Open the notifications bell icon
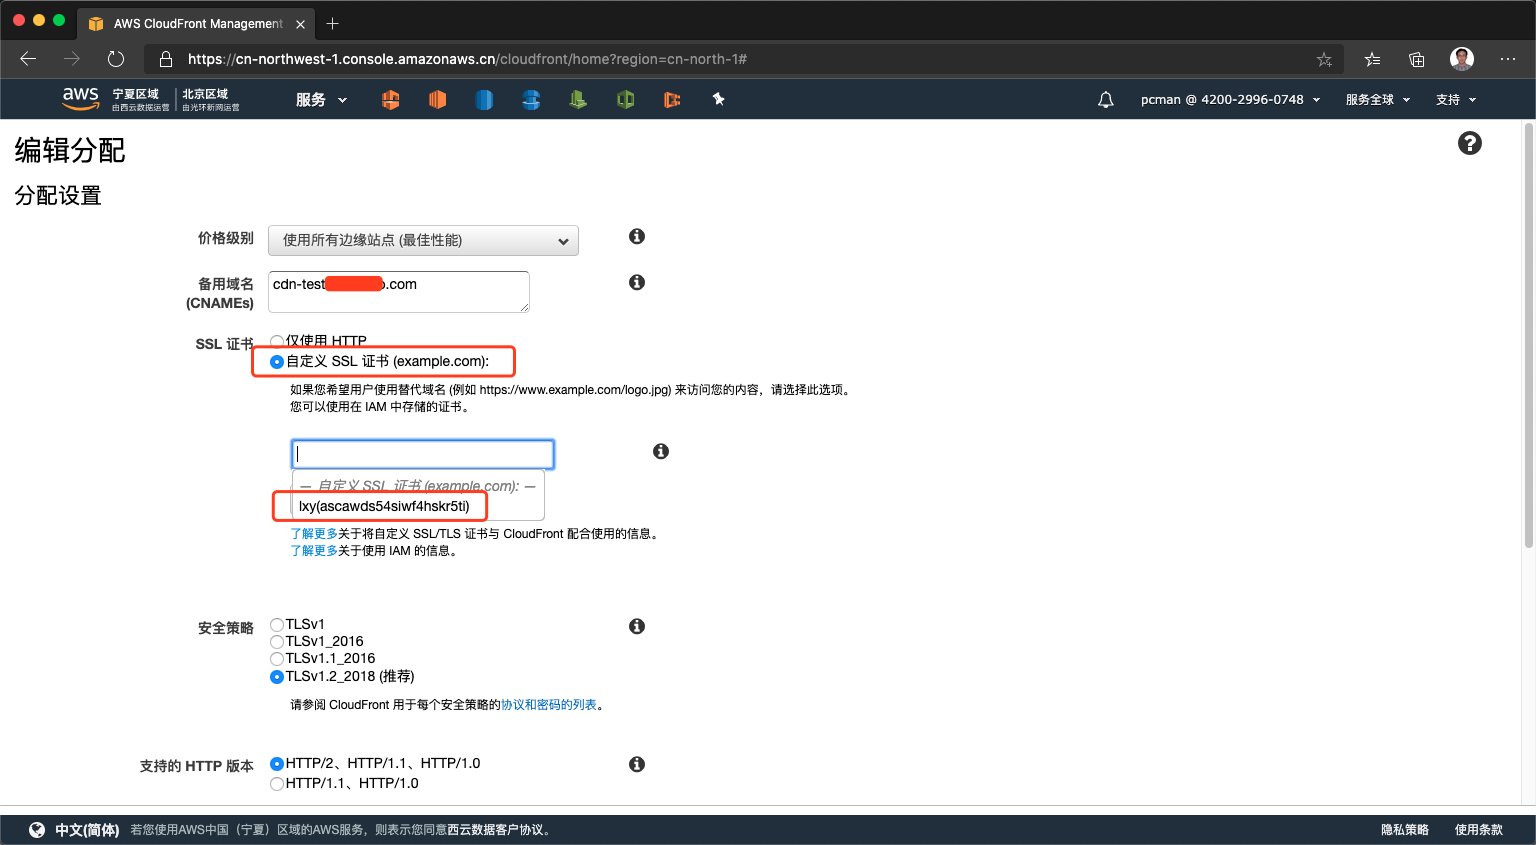Screen dimensions: 1536x845 1105,100
